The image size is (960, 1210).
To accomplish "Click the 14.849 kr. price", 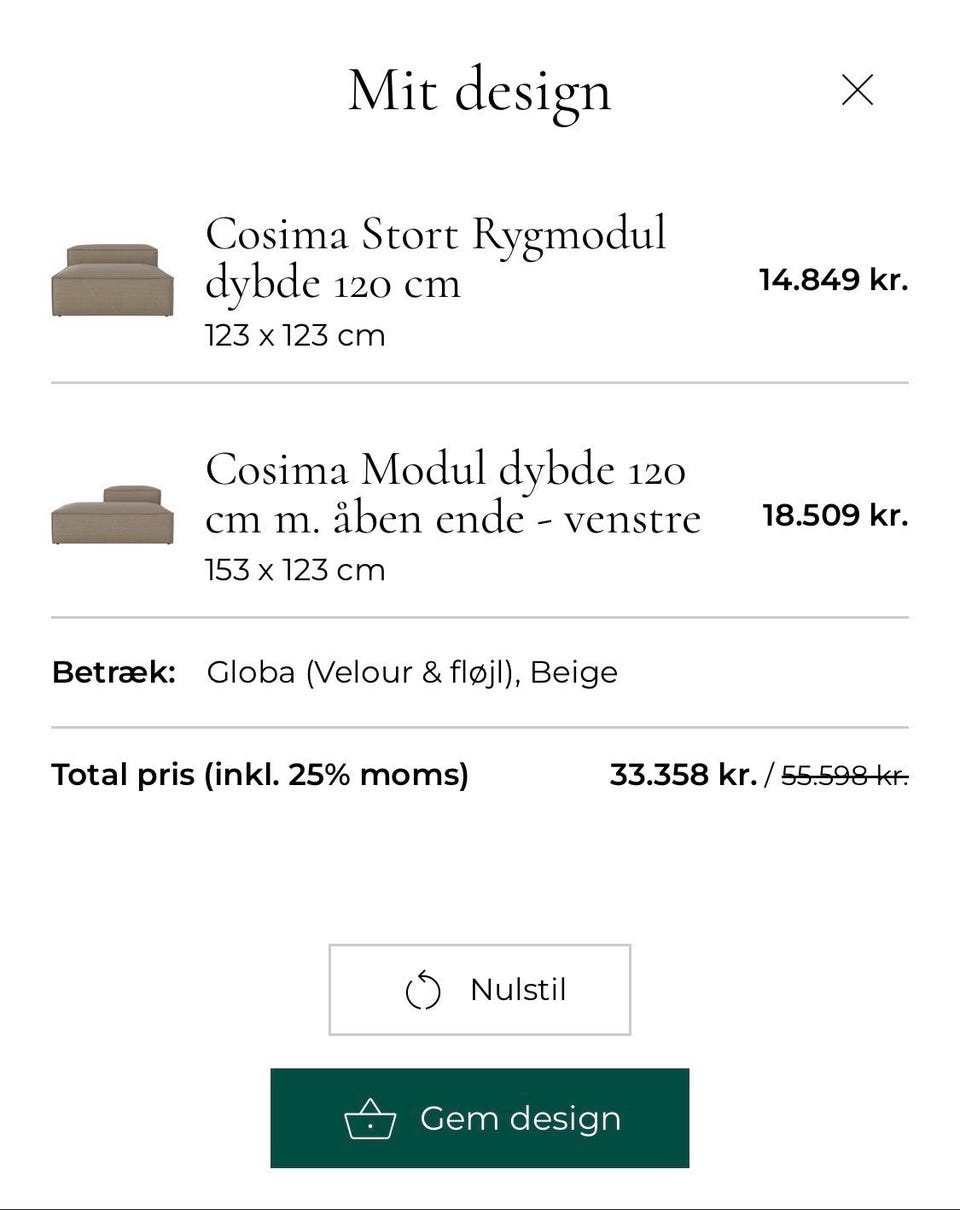I will [x=833, y=280].
